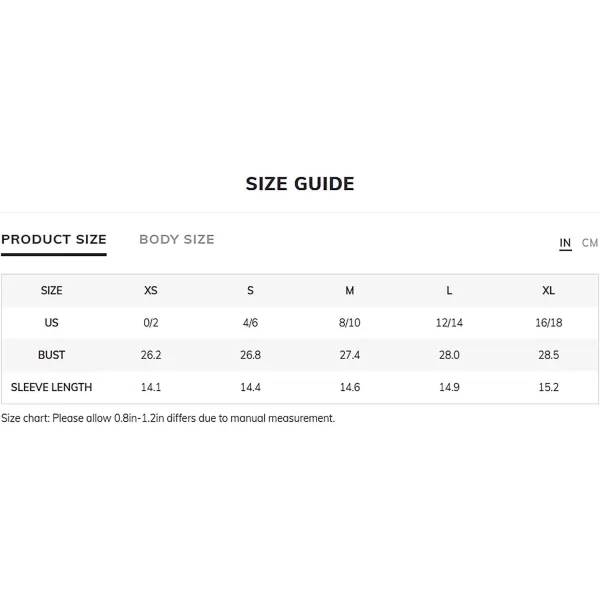600x600 pixels.
Task: Click the size chart measurement note
Action: pyautogui.click(x=168, y=418)
